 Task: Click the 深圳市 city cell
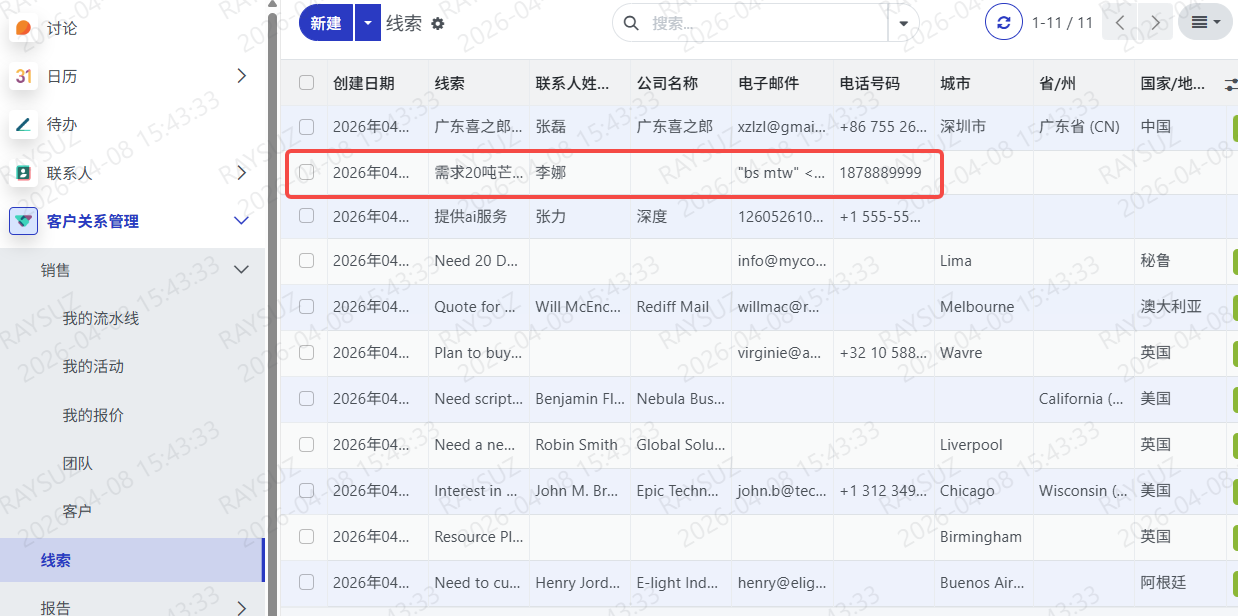coord(984,127)
